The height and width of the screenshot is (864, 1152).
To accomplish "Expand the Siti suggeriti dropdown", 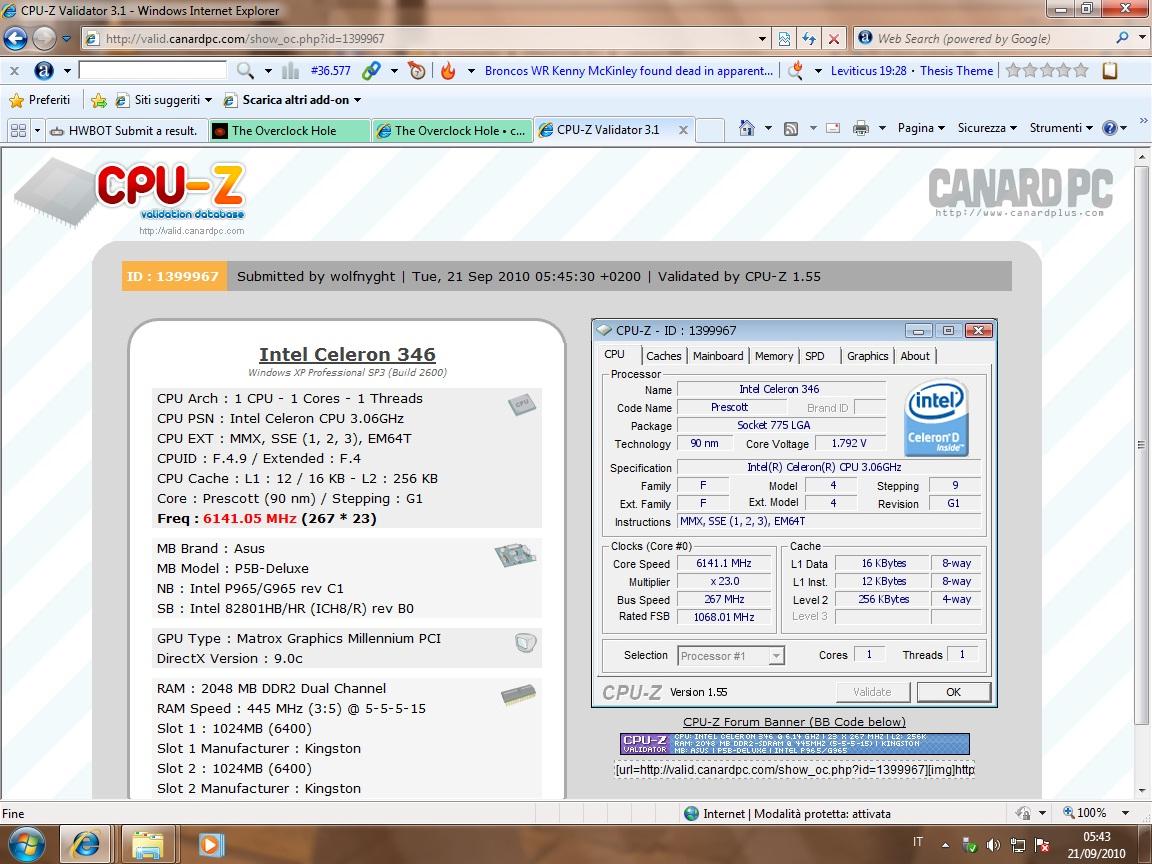I will click(208, 100).
